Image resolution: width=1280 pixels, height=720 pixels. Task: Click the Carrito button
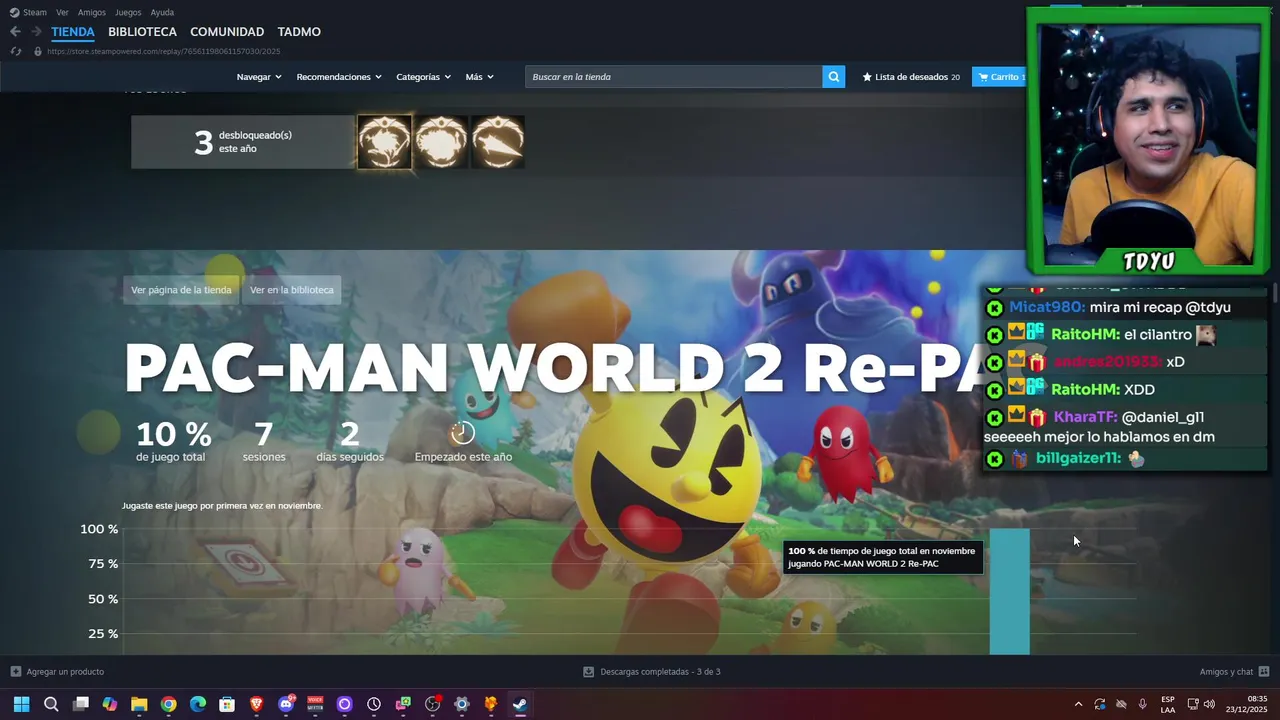click(x=998, y=77)
